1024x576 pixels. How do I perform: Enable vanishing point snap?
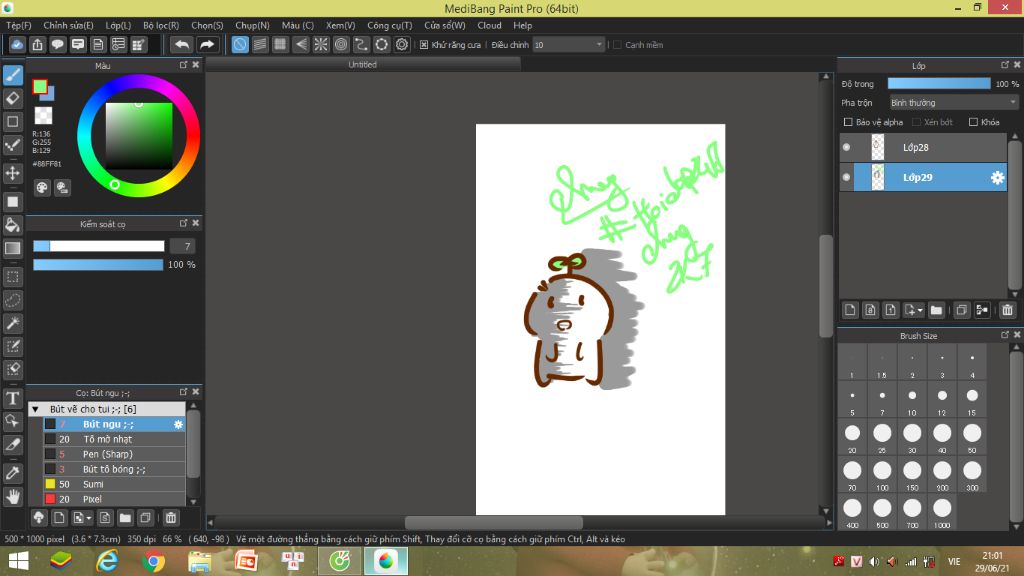coord(300,44)
